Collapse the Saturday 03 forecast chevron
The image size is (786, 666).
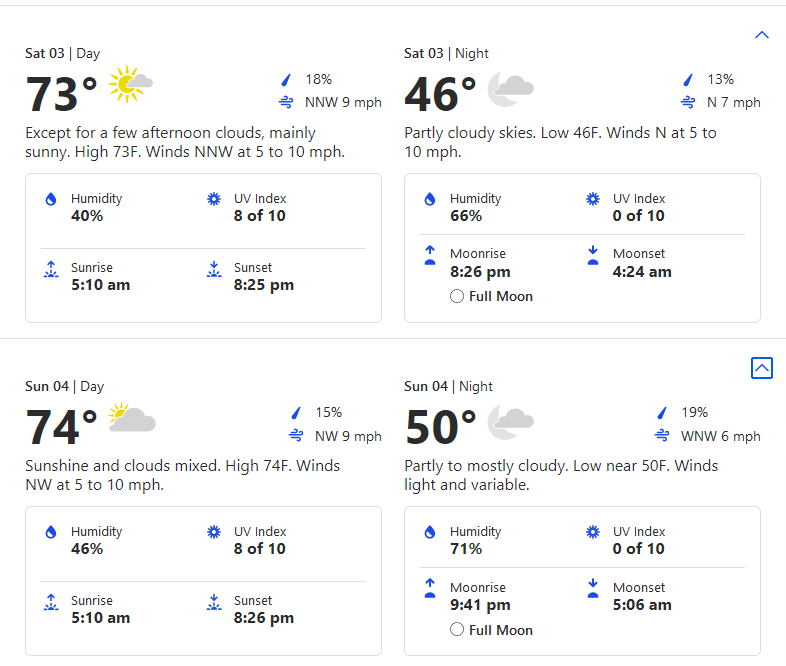point(761,35)
